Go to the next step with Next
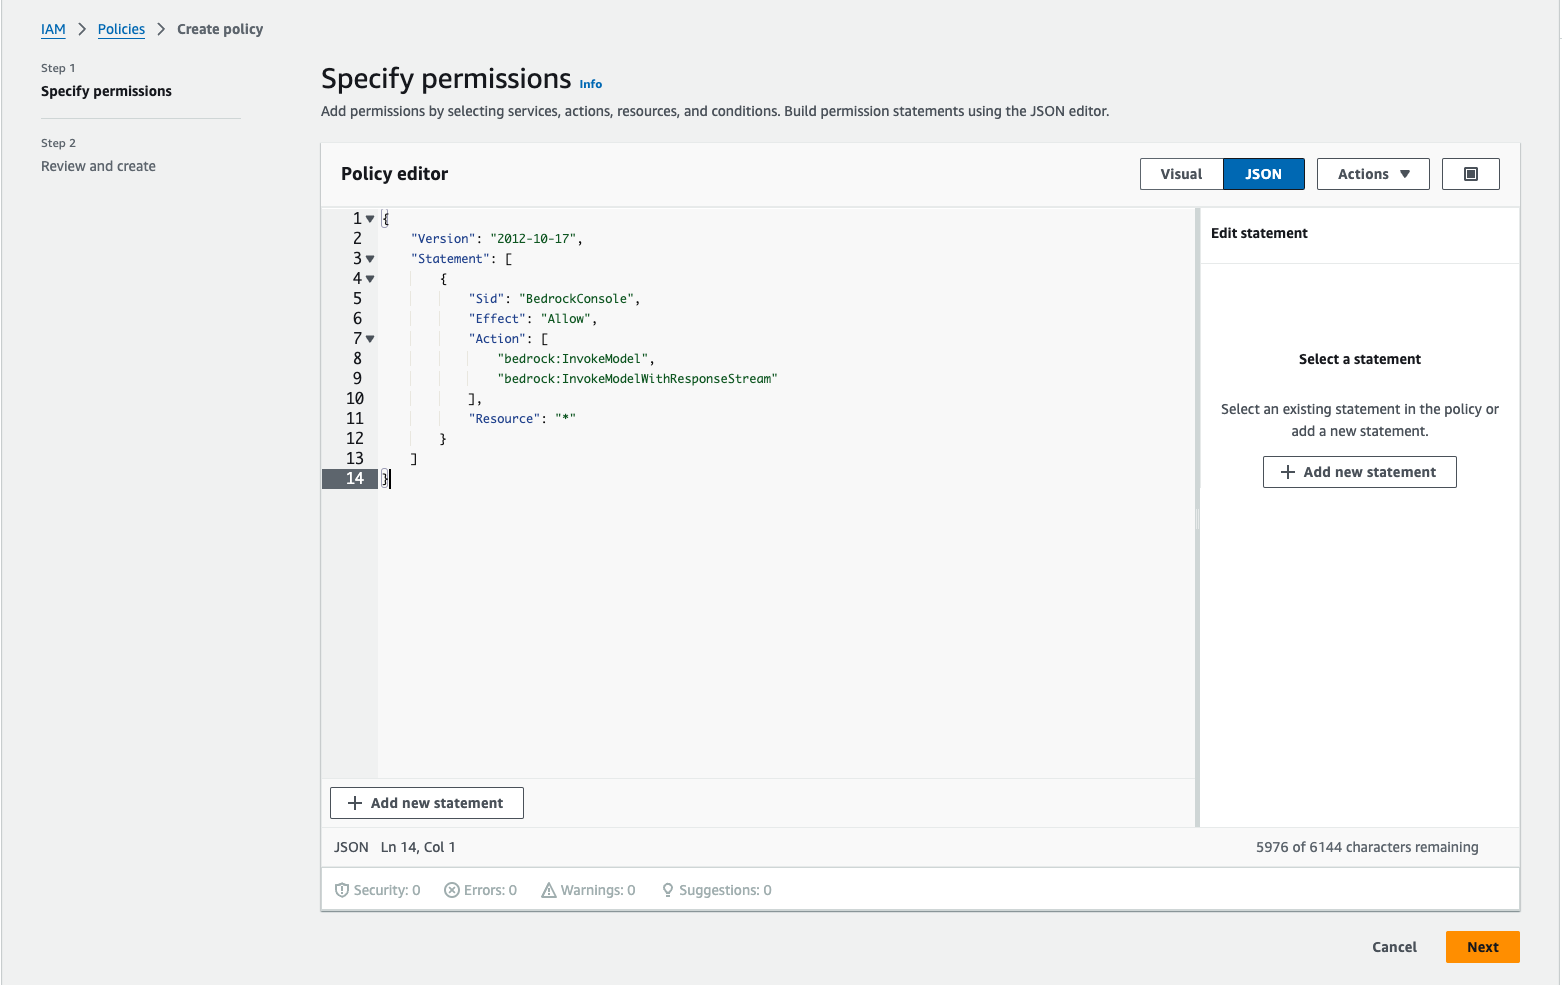The height and width of the screenshot is (985, 1562). [x=1482, y=947]
